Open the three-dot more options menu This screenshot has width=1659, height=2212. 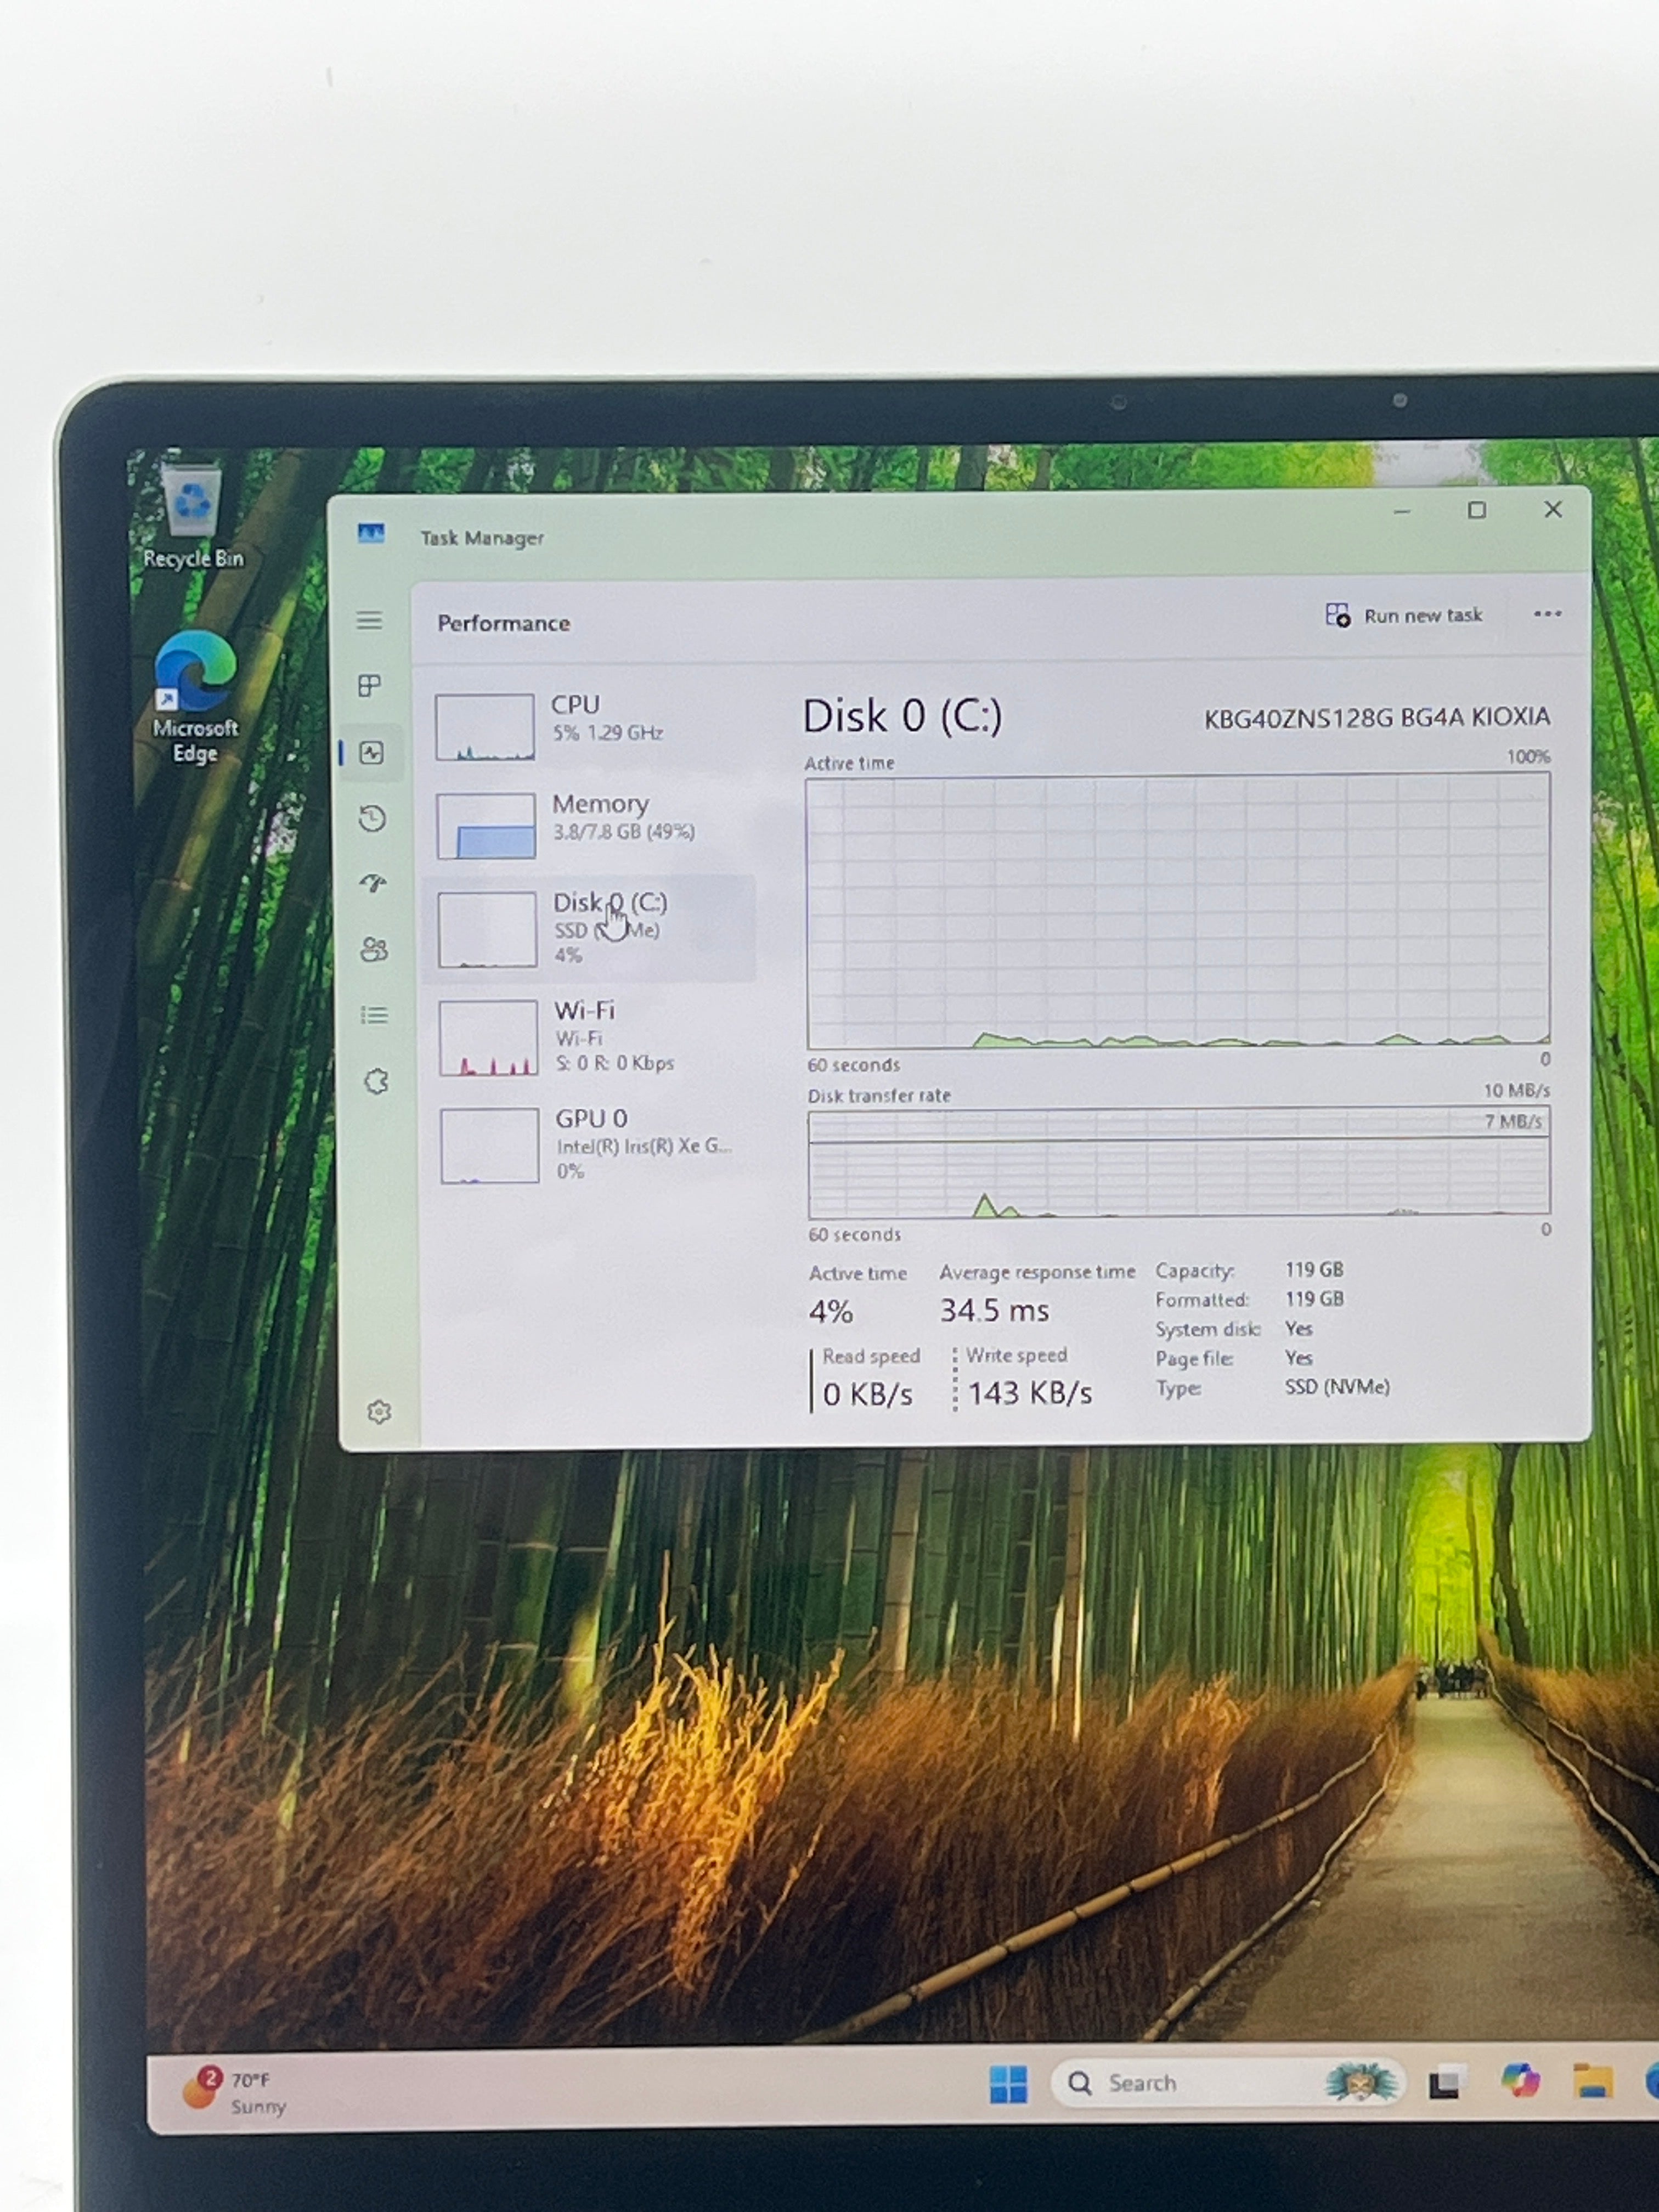coord(1547,614)
